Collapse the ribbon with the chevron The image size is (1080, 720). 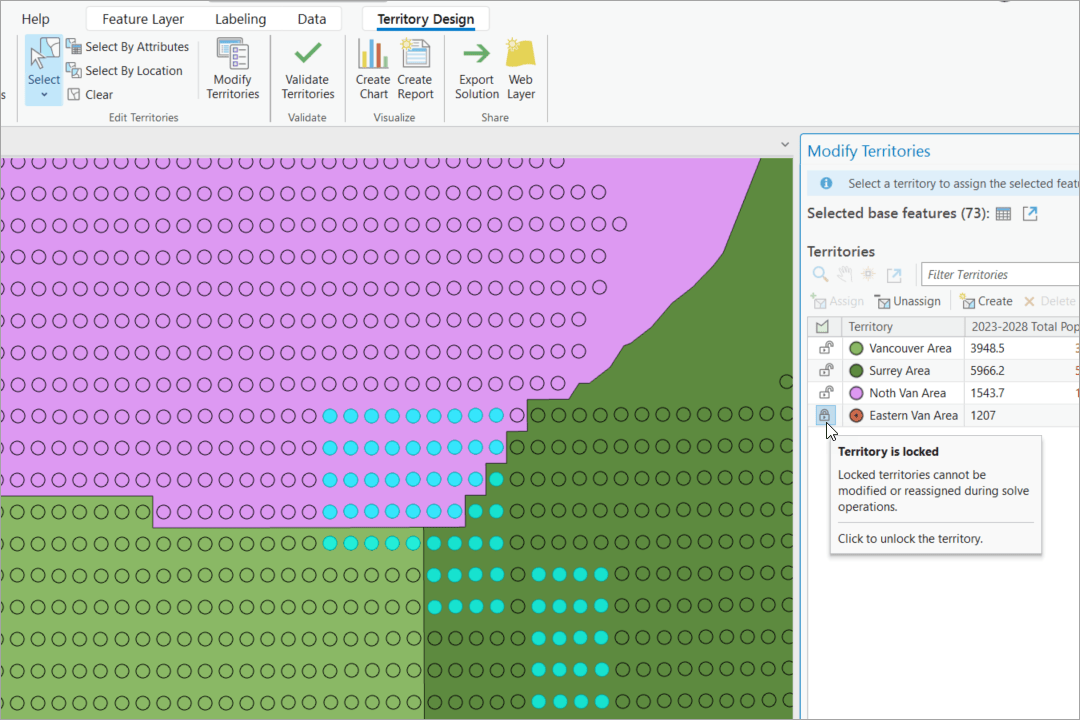(x=785, y=145)
